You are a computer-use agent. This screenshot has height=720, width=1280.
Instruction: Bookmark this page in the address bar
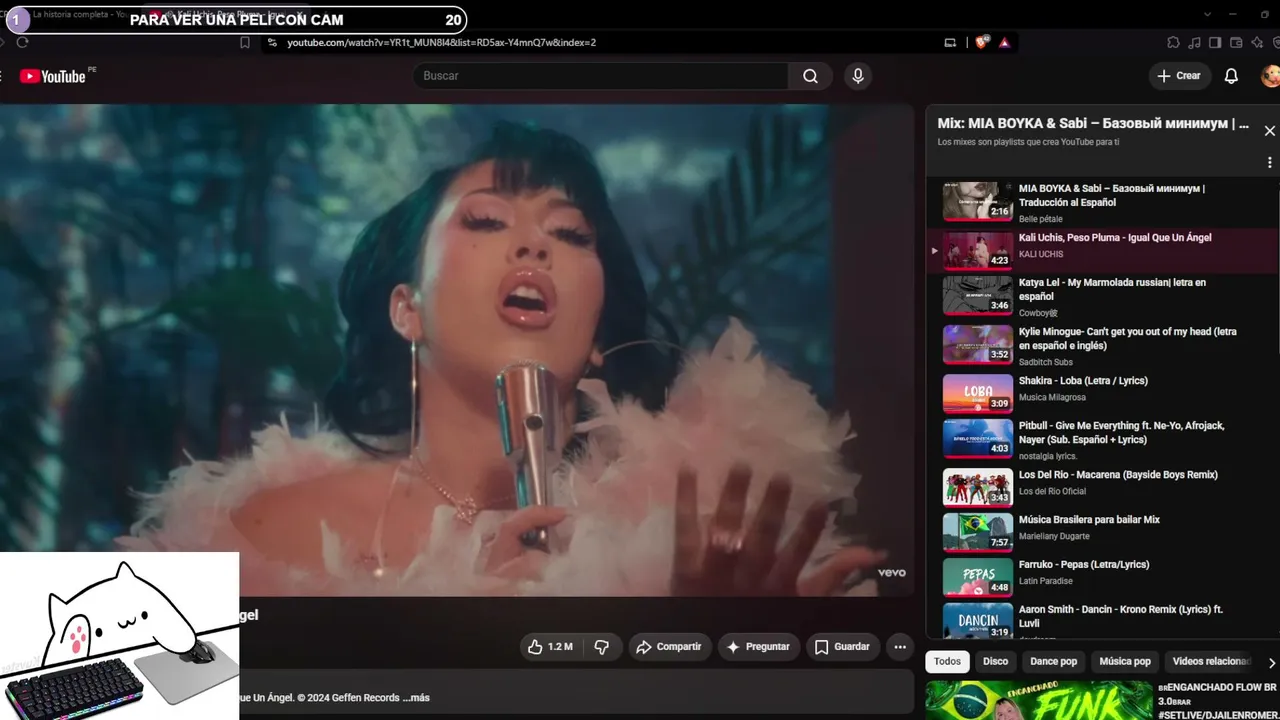(245, 42)
